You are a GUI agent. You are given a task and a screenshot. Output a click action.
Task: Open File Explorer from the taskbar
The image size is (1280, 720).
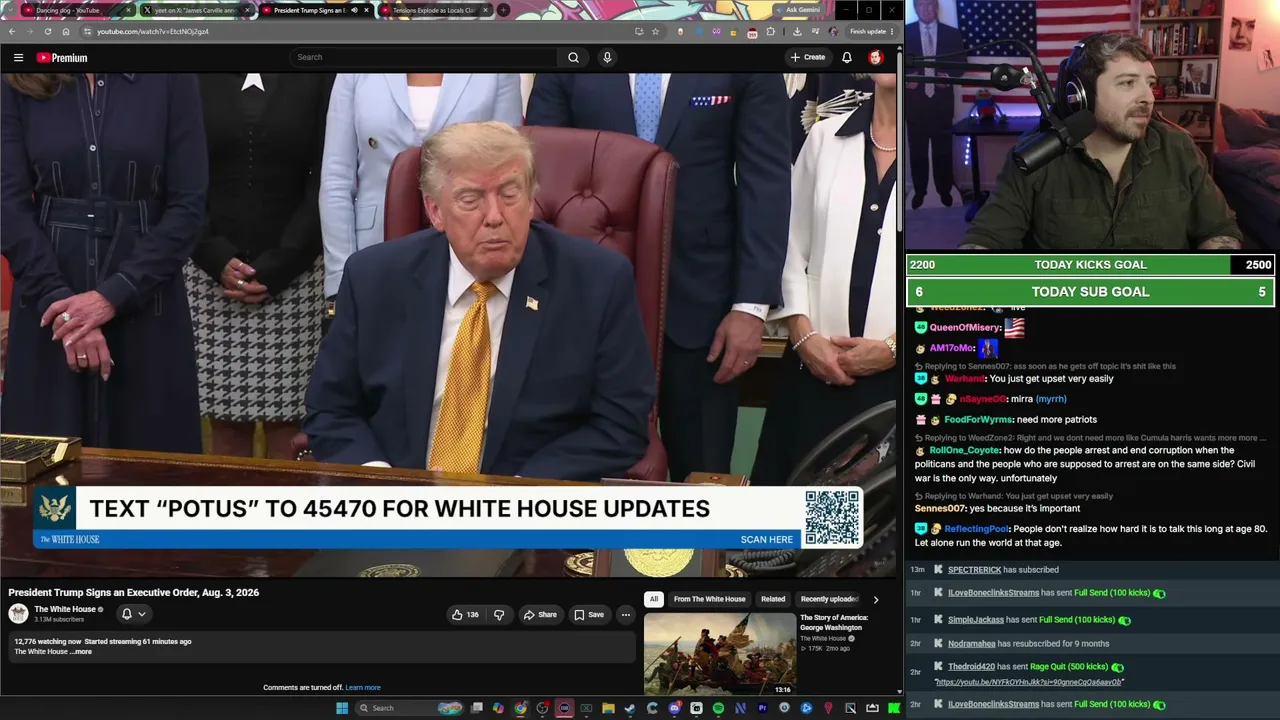coord(608,708)
